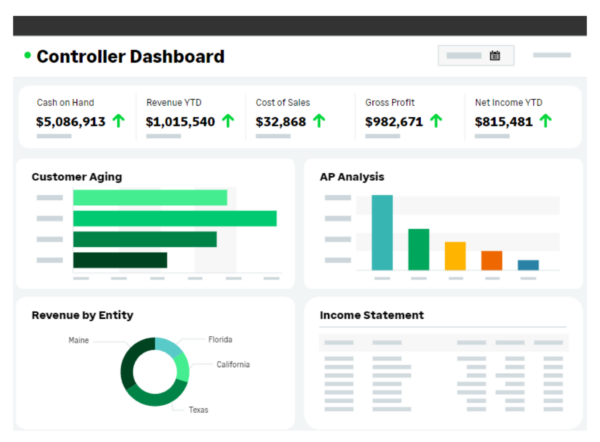The height and width of the screenshot is (442, 600).
Task: Click the dark top header bar
Action: [x=300, y=26]
